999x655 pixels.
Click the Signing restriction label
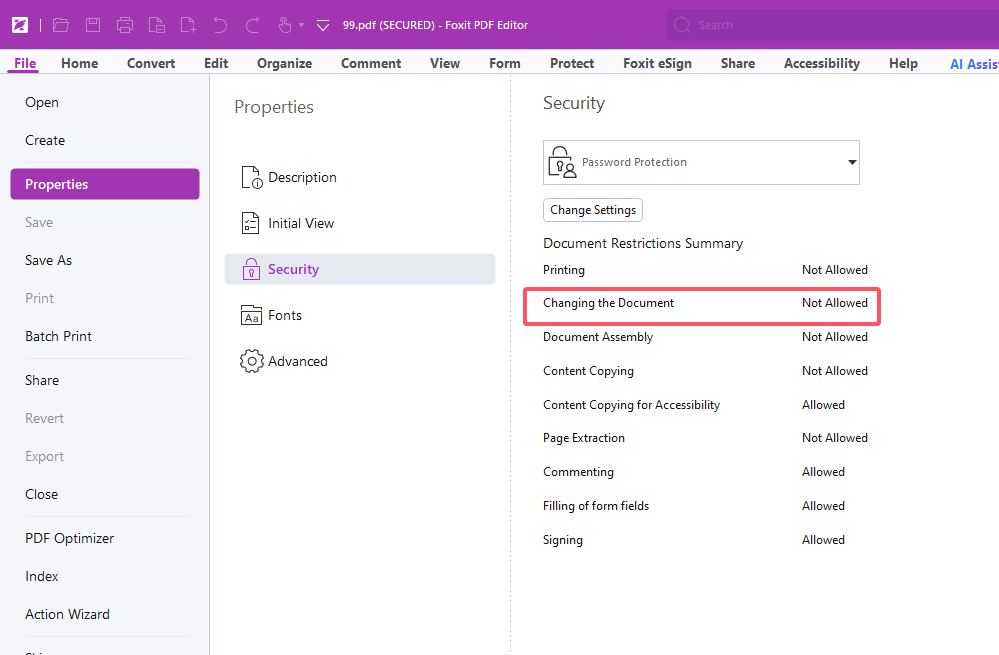point(563,540)
